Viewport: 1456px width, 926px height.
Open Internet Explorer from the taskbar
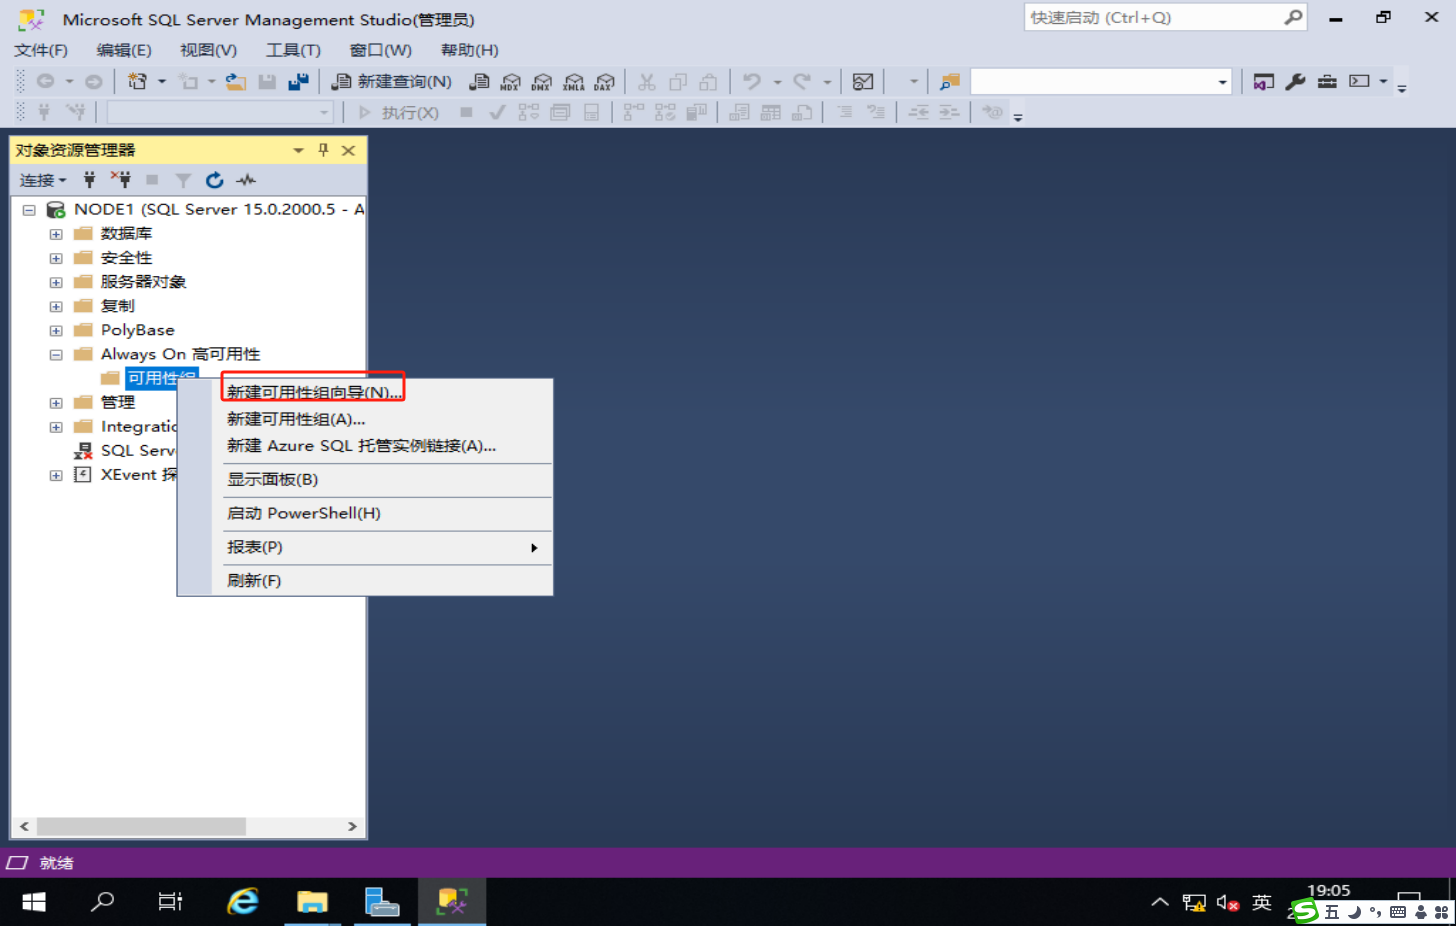point(243,902)
